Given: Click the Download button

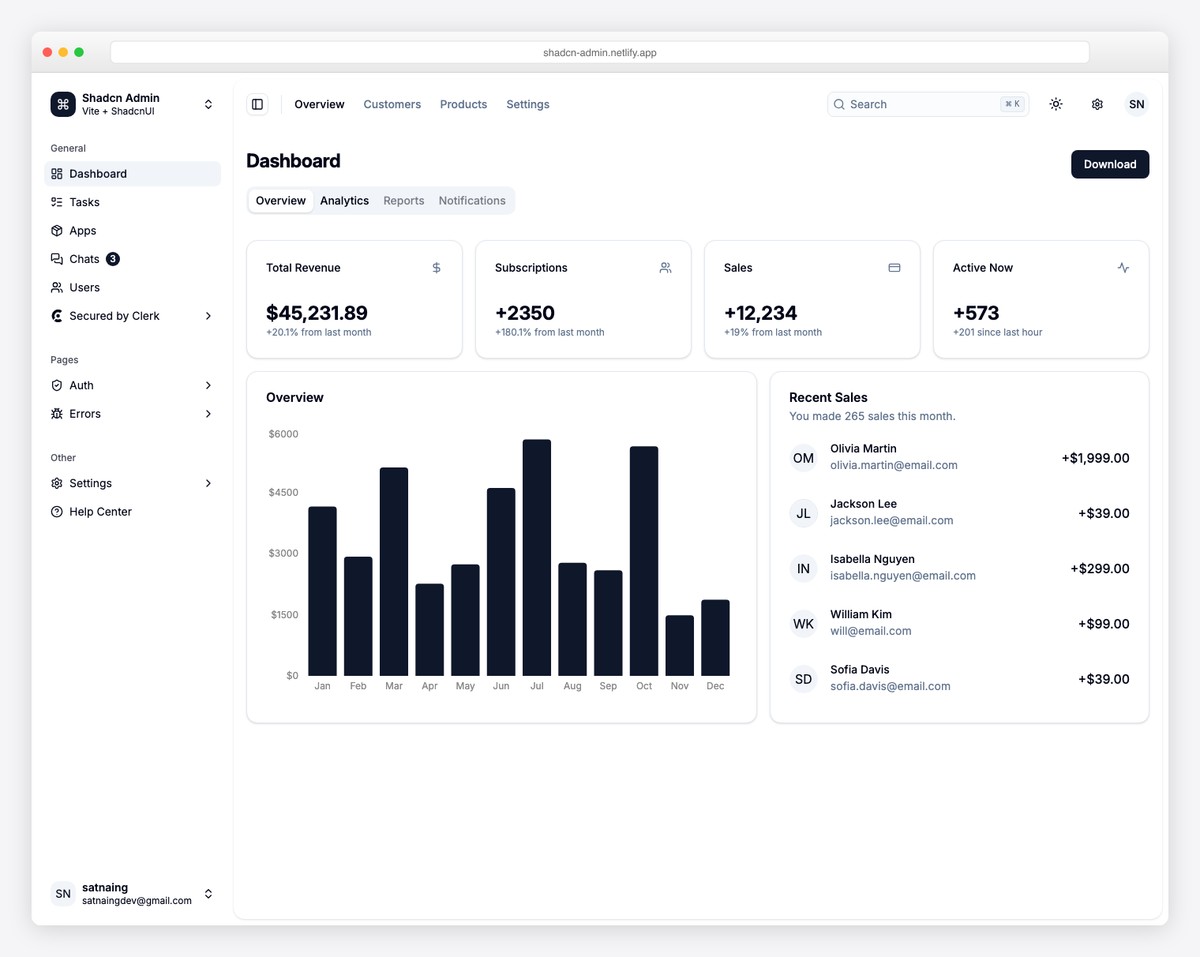Looking at the screenshot, I should tap(1109, 164).
